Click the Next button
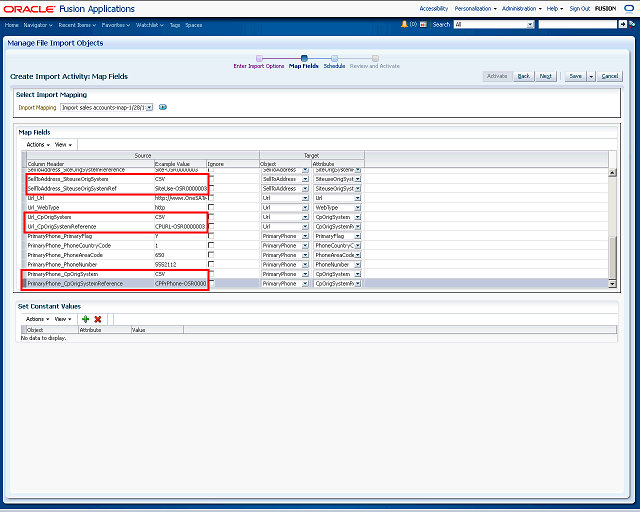Viewport: 640px width, 512px height. 546,76
